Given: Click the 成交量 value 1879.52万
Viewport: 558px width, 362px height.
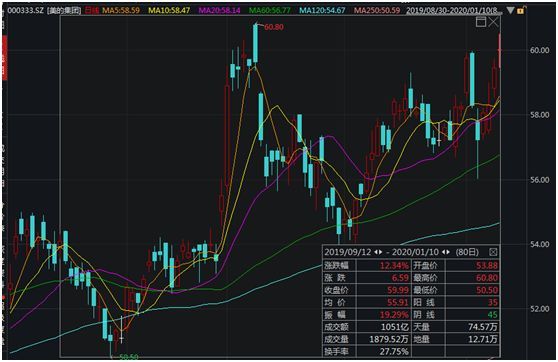Looking at the screenshot, I should tap(389, 339).
